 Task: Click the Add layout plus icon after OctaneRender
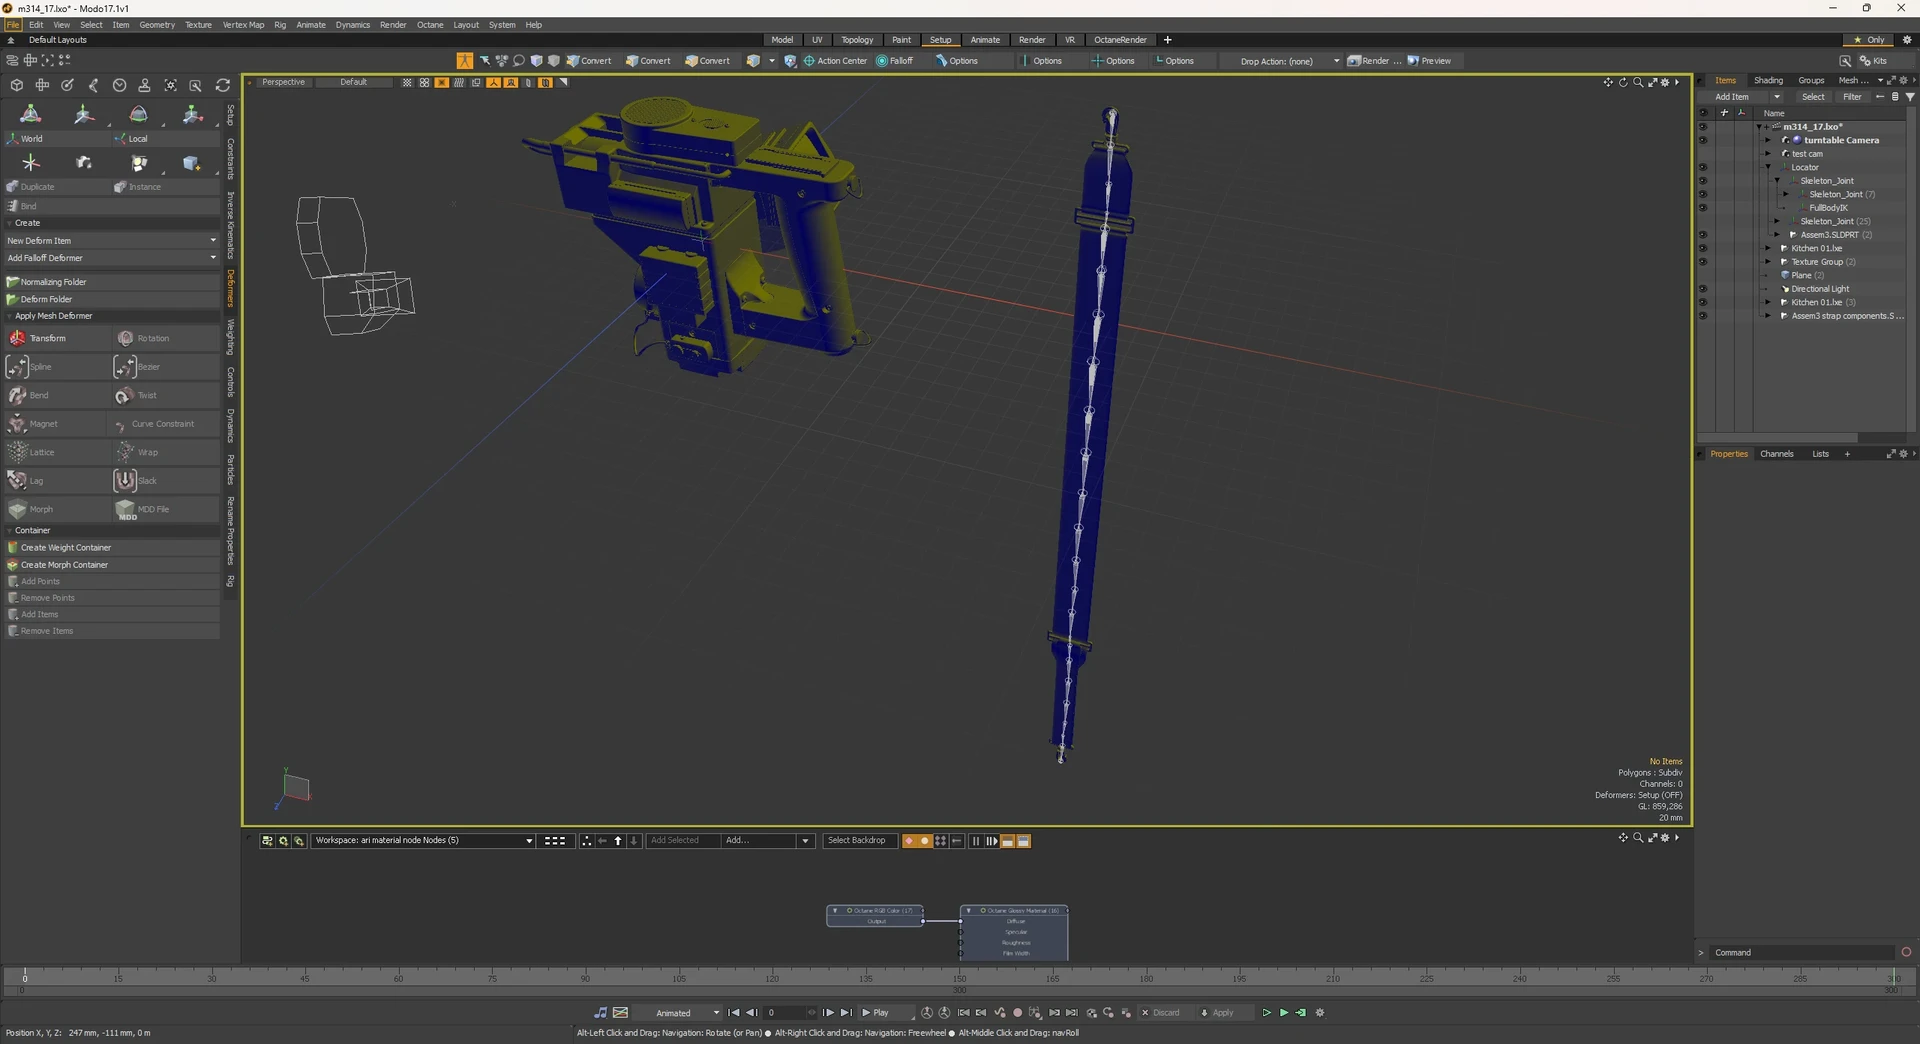(1167, 40)
